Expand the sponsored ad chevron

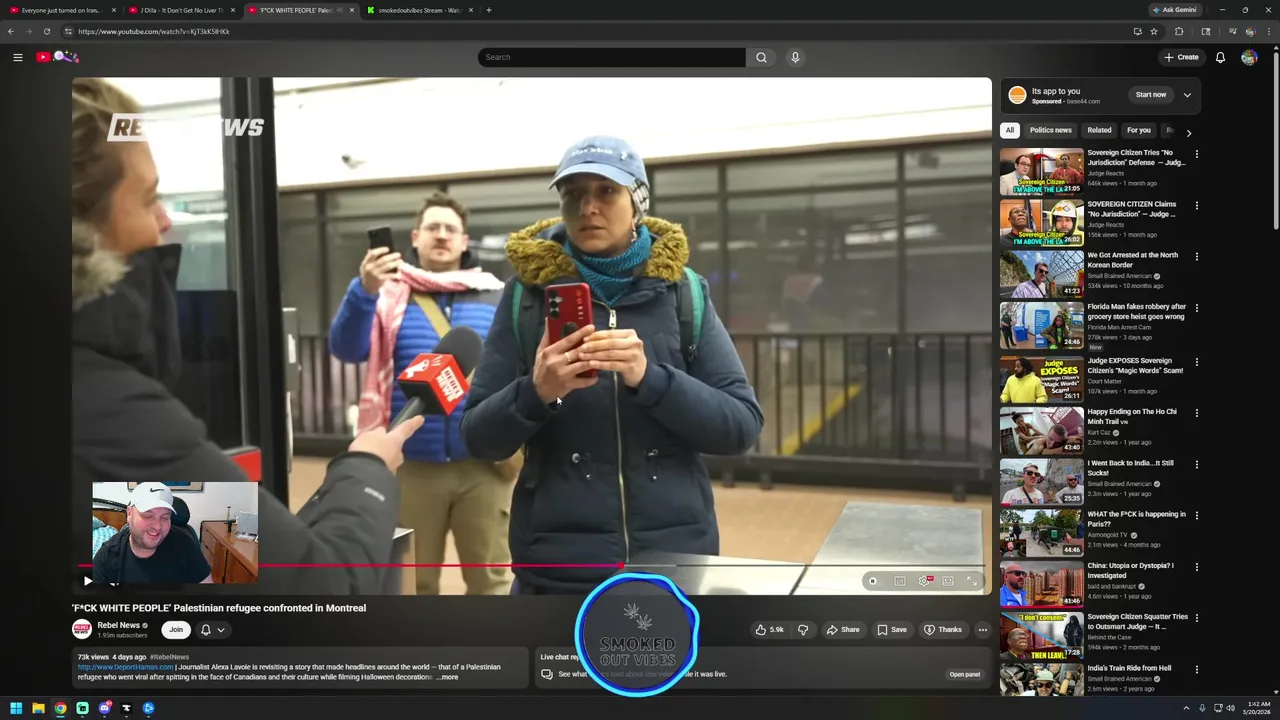pyautogui.click(x=1187, y=95)
